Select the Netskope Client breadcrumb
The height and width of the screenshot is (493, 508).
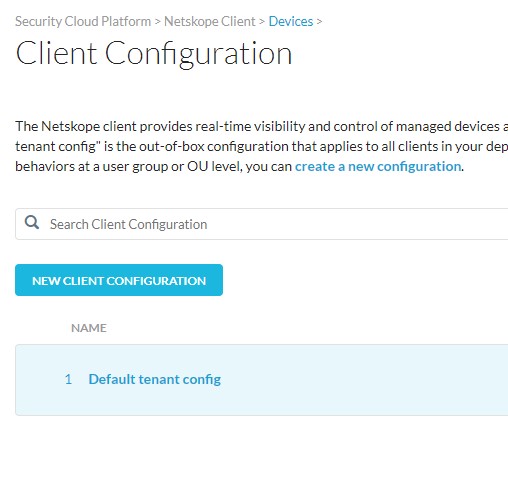[x=210, y=21]
